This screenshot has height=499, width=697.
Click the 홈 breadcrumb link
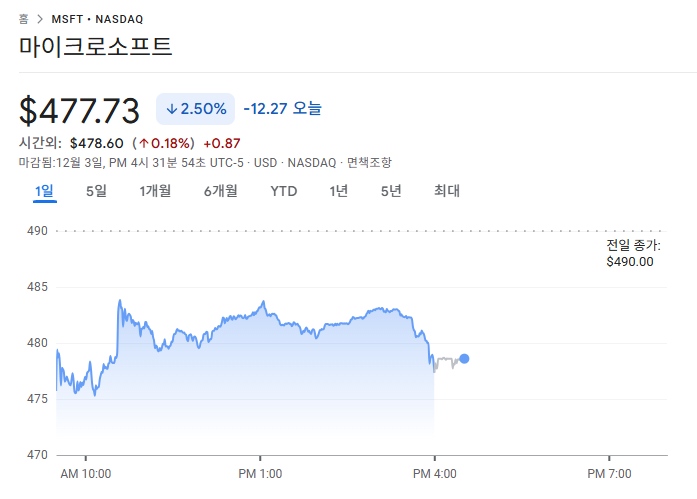[x=24, y=19]
